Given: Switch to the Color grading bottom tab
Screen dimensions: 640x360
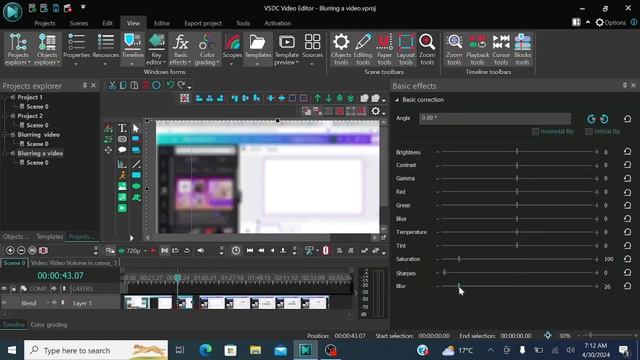Looking at the screenshot, I should (49, 324).
